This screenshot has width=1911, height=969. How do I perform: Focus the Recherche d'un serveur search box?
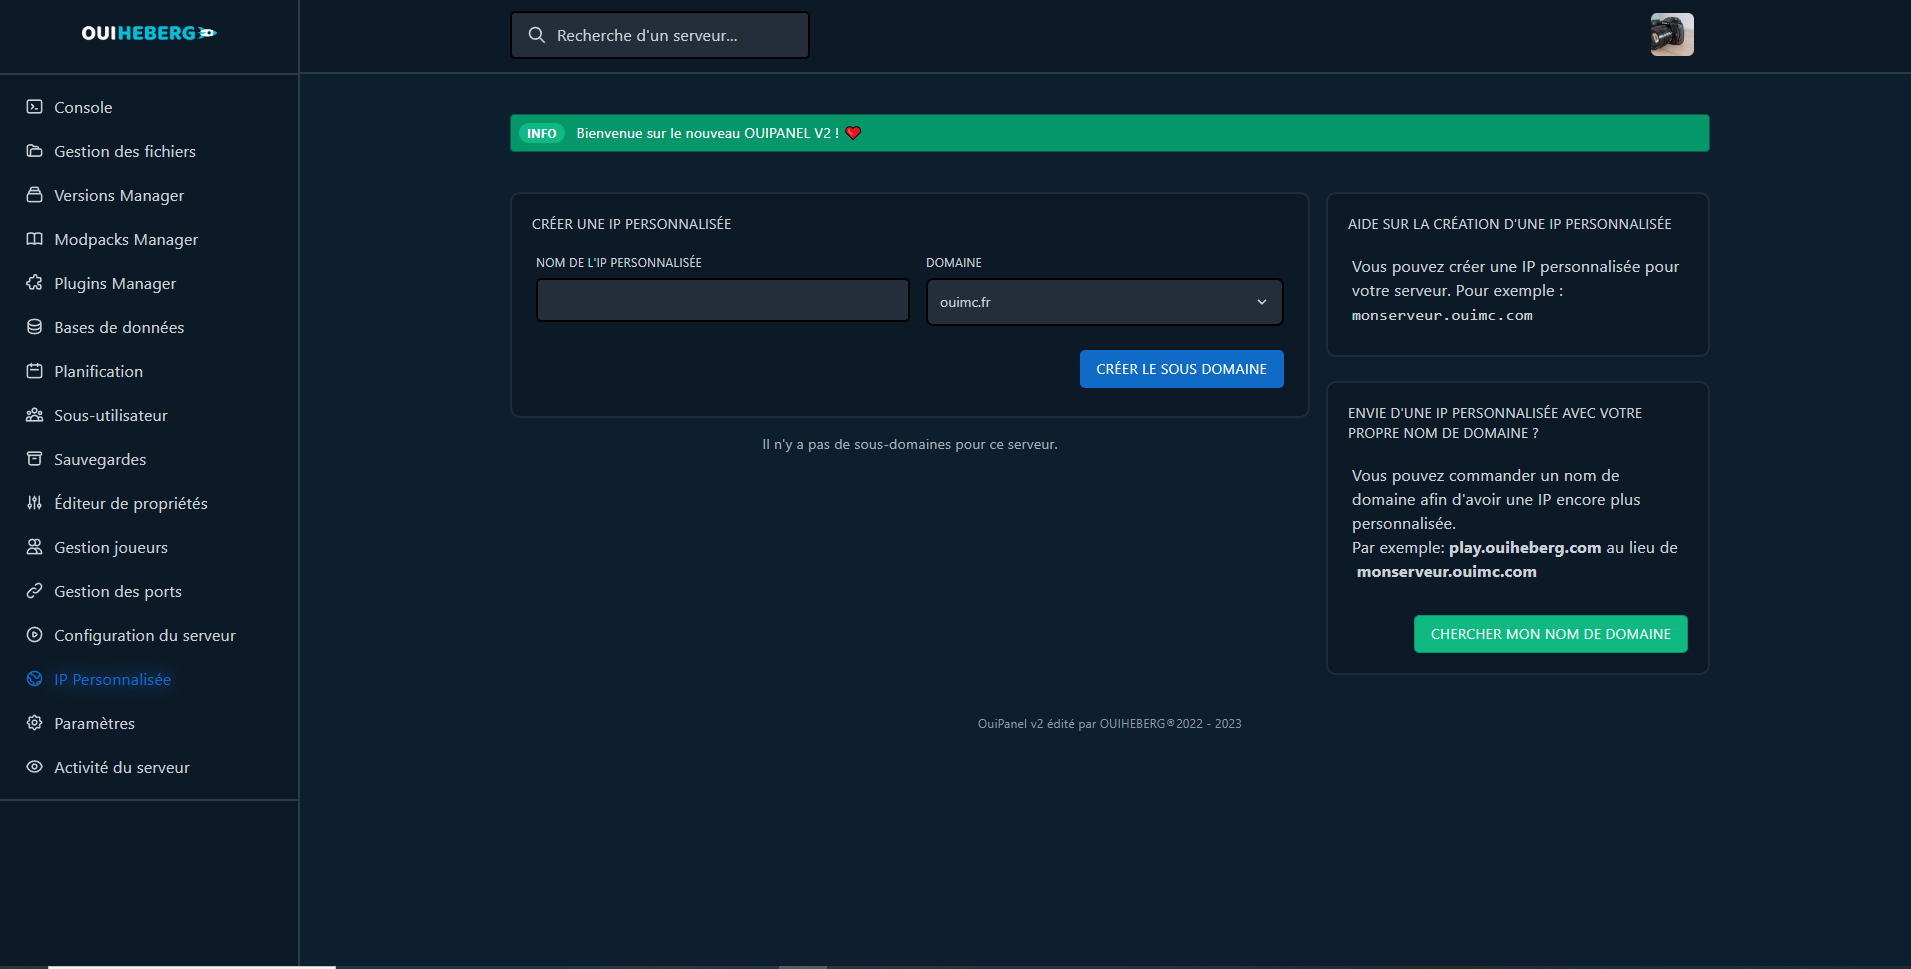tap(660, 35)
